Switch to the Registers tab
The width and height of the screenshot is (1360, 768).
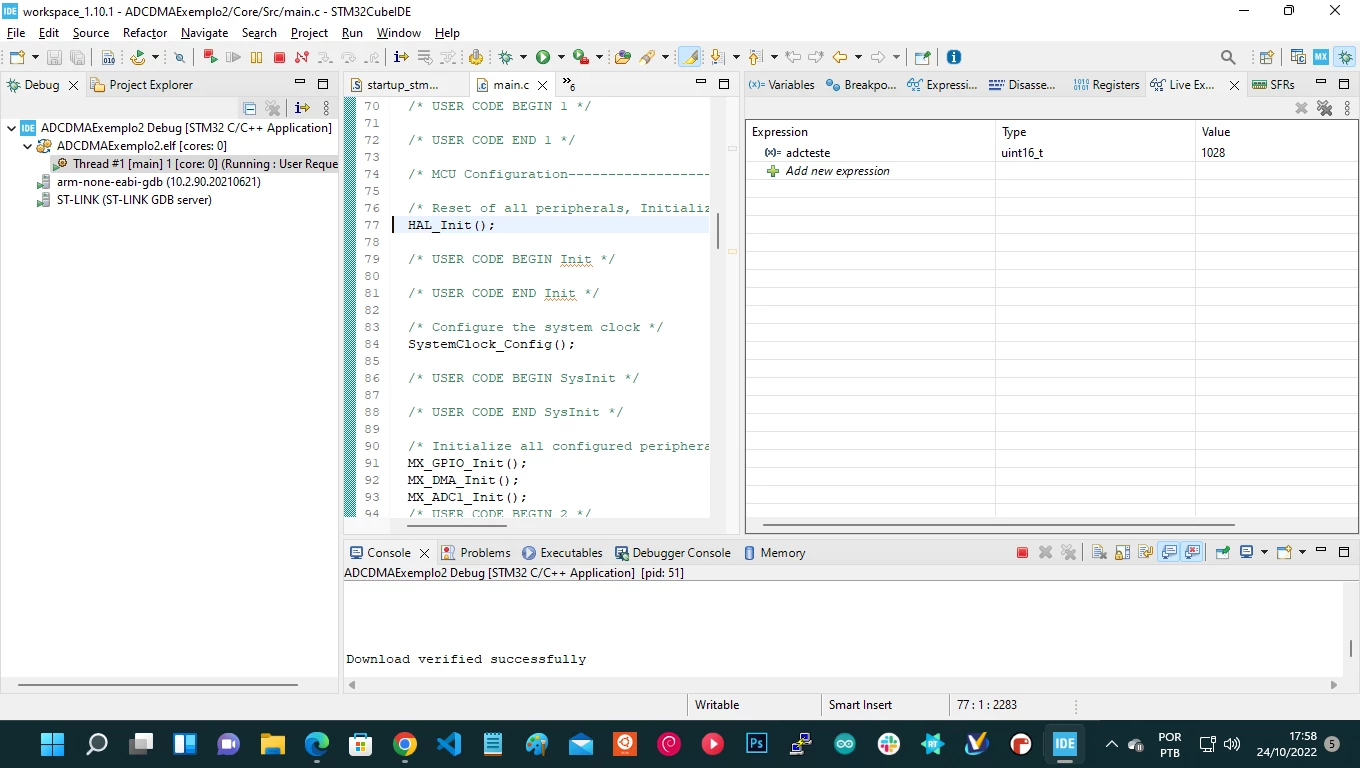click(1106, 85)
